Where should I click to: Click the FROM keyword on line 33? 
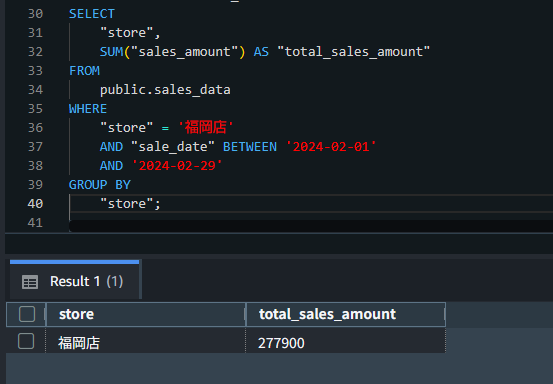[x=84, y=71]
